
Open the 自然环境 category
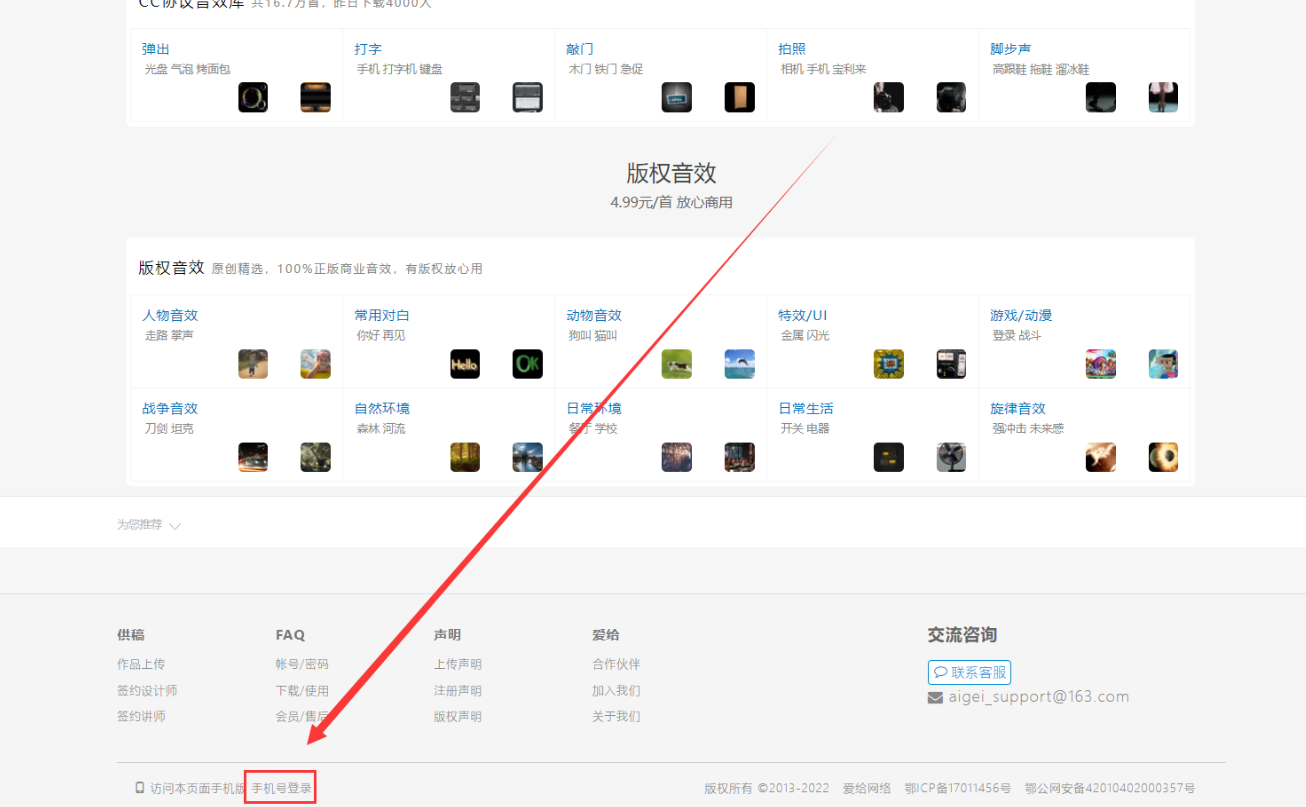(382, 408)
